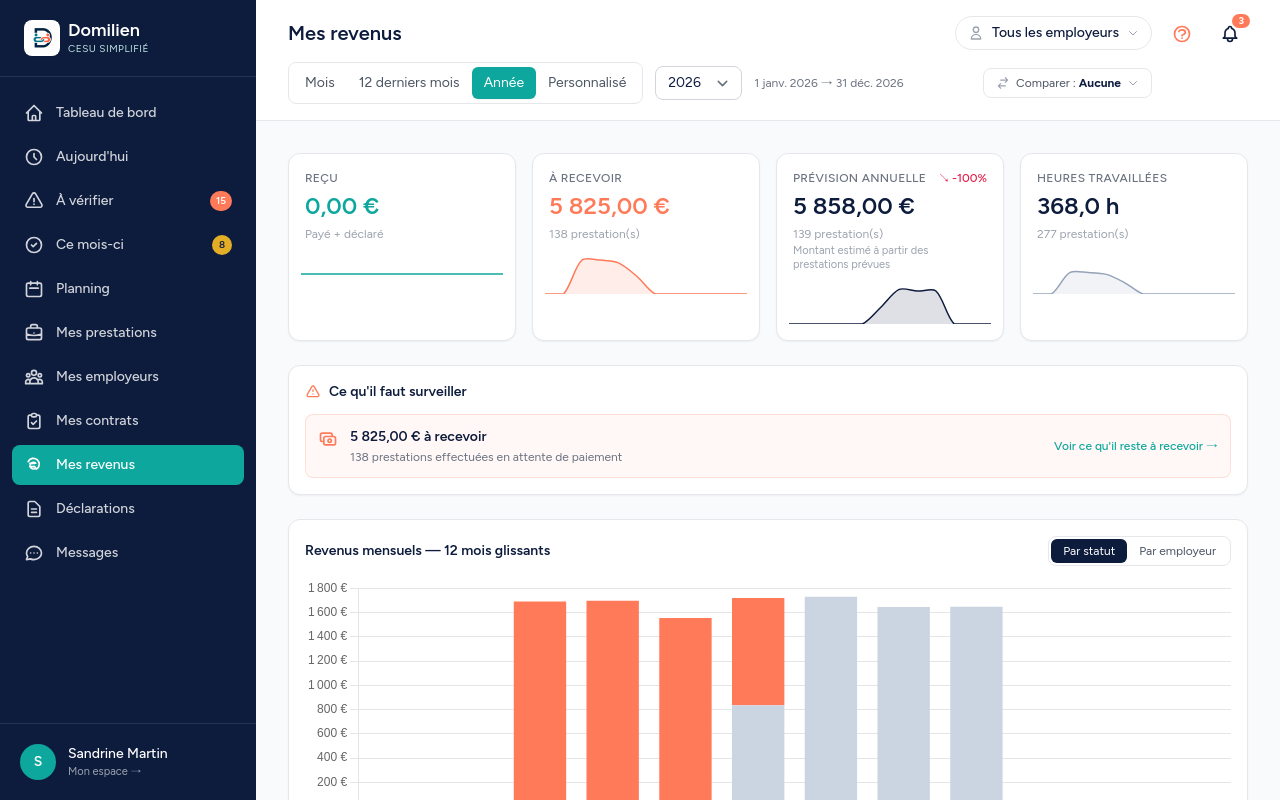Select the Par statut chart toggle
Screen dimensions: 1280x800
(1089, 551)
